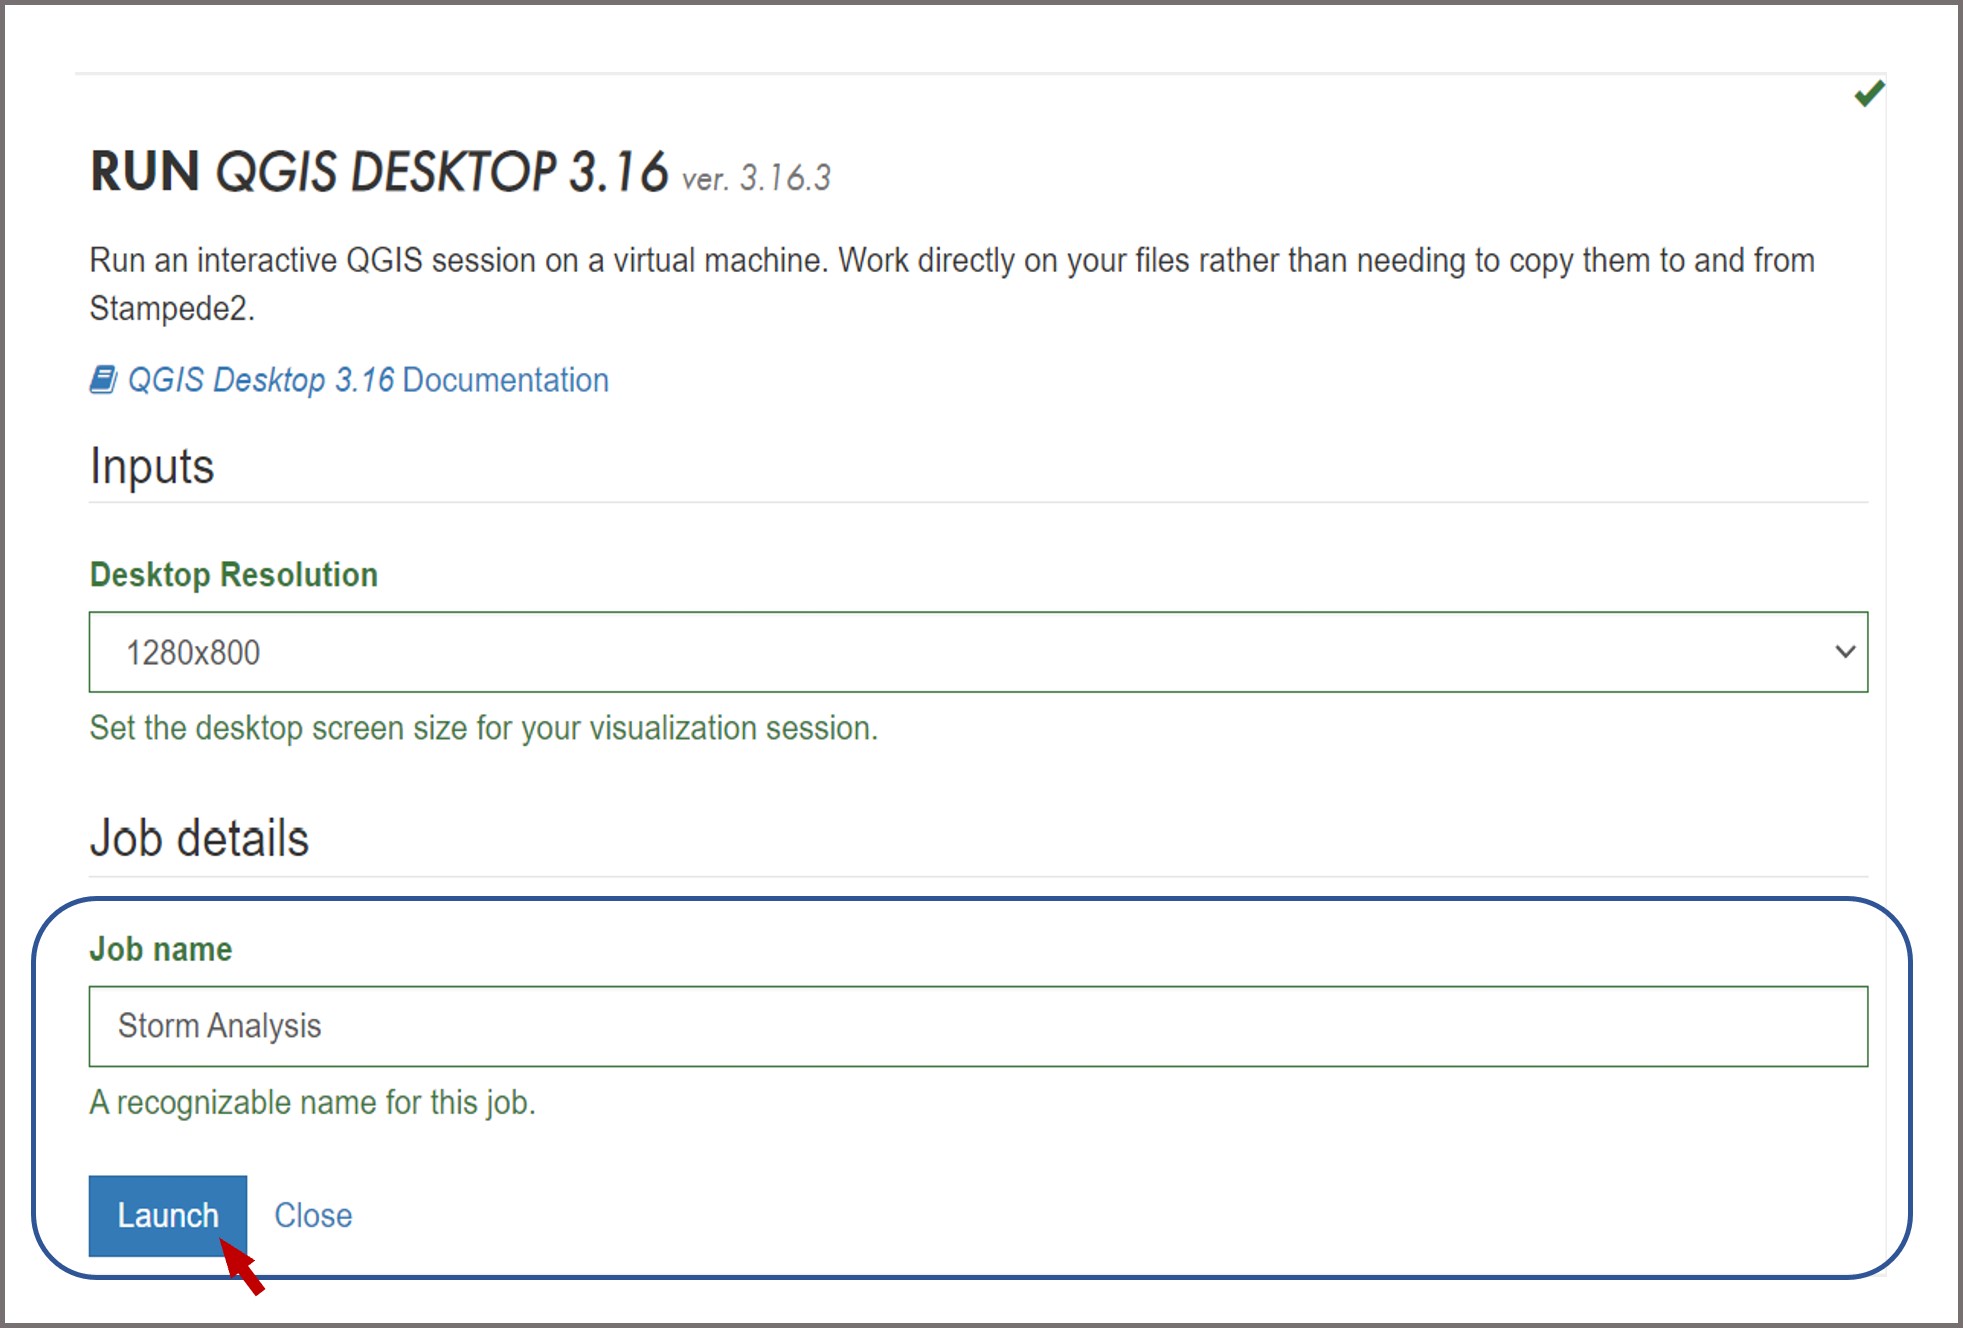Screen dimensions: 1963x1328
Task: Click the Job name input field
Action: point(977,1026)
